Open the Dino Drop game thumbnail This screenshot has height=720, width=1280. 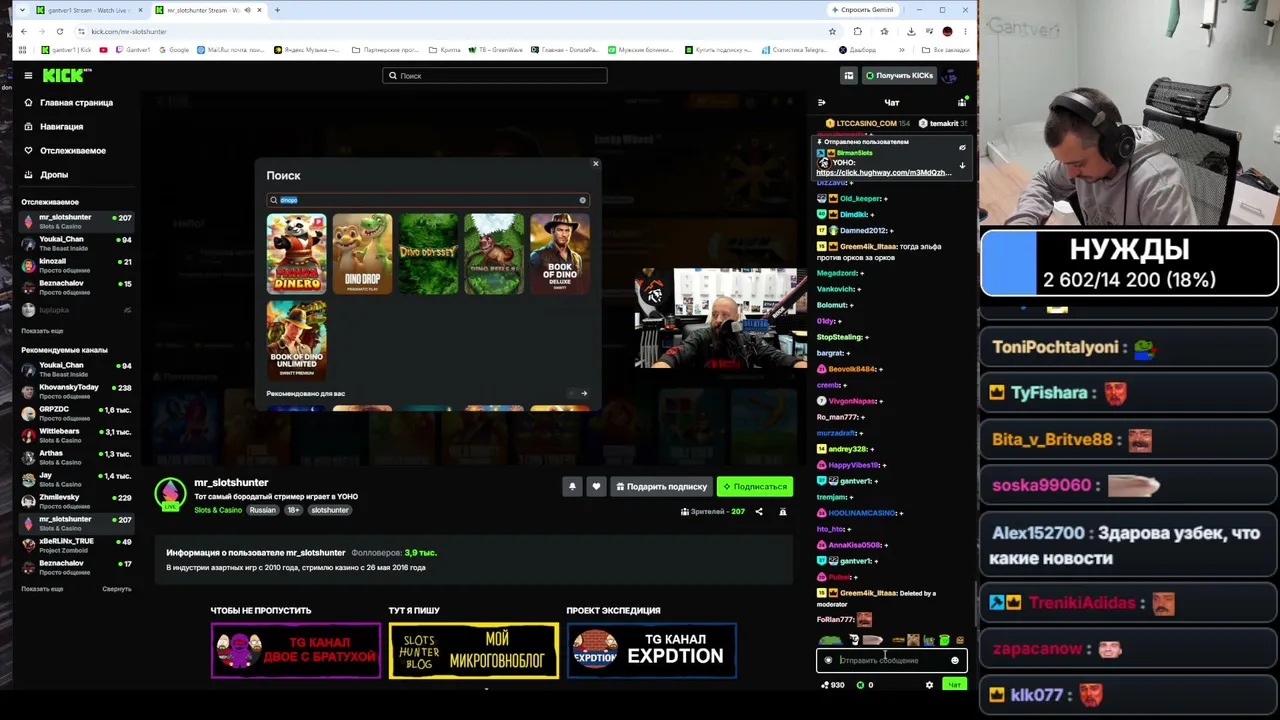point(362,254)
